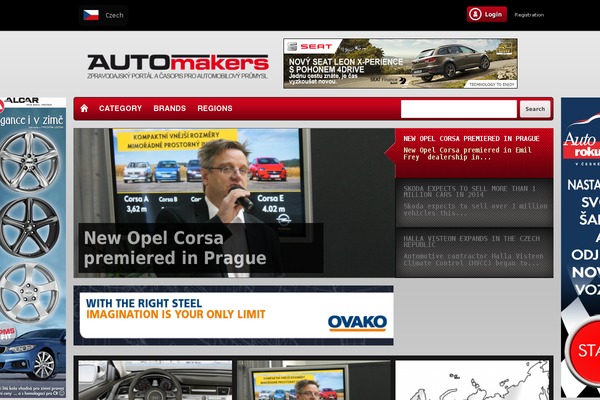600x400 pixels.
Task: Select the red New Opel Corsa story tab
Action: coord(474,153)
